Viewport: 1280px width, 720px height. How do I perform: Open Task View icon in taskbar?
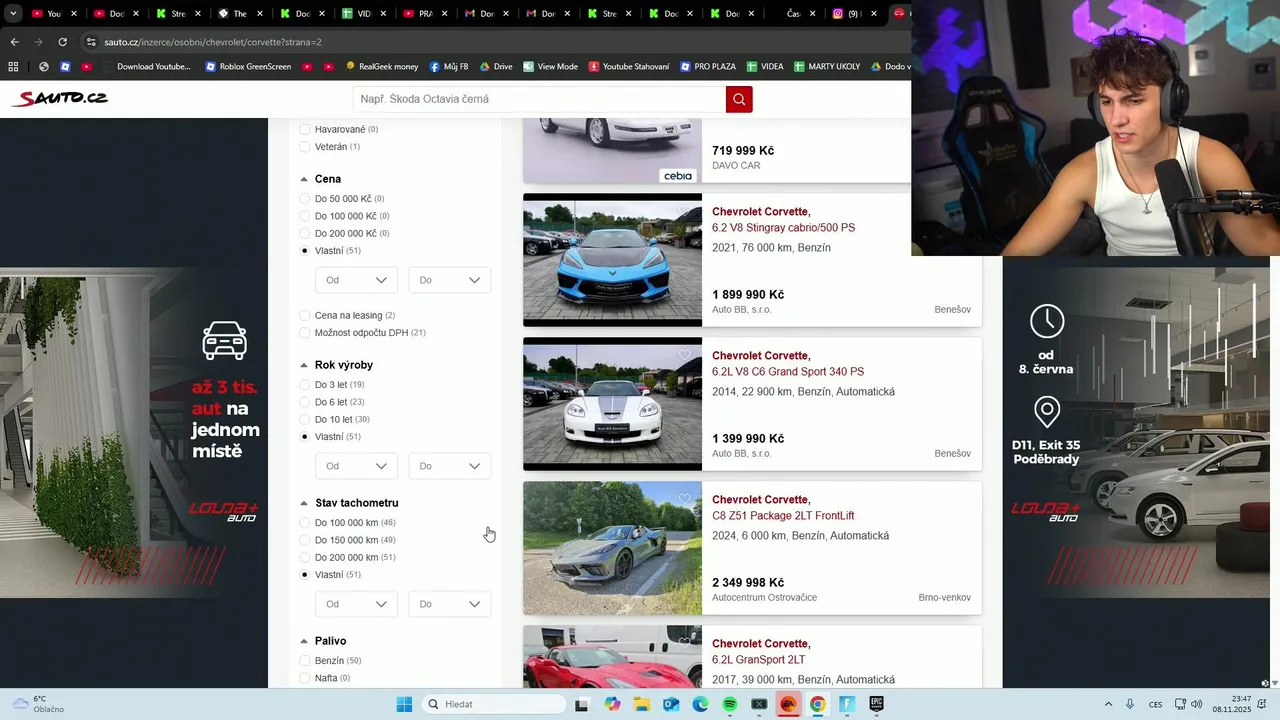pos(582,704)
